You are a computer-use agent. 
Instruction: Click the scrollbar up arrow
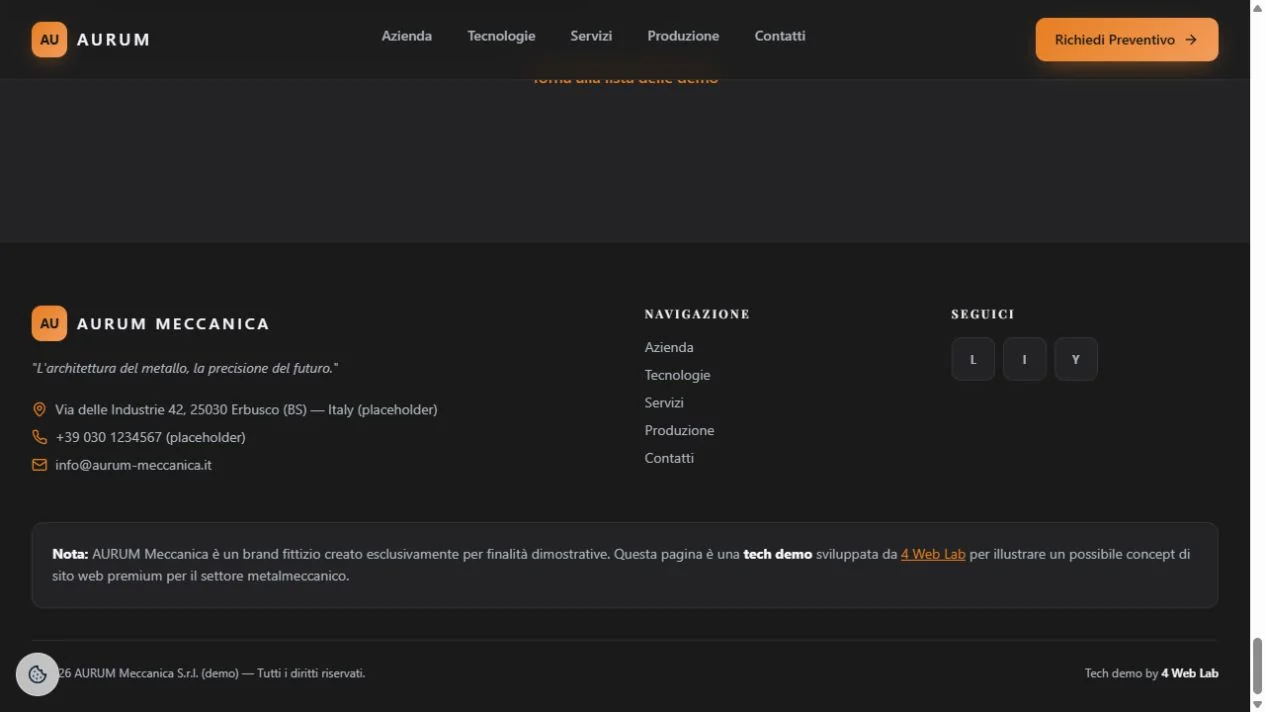1257,8
